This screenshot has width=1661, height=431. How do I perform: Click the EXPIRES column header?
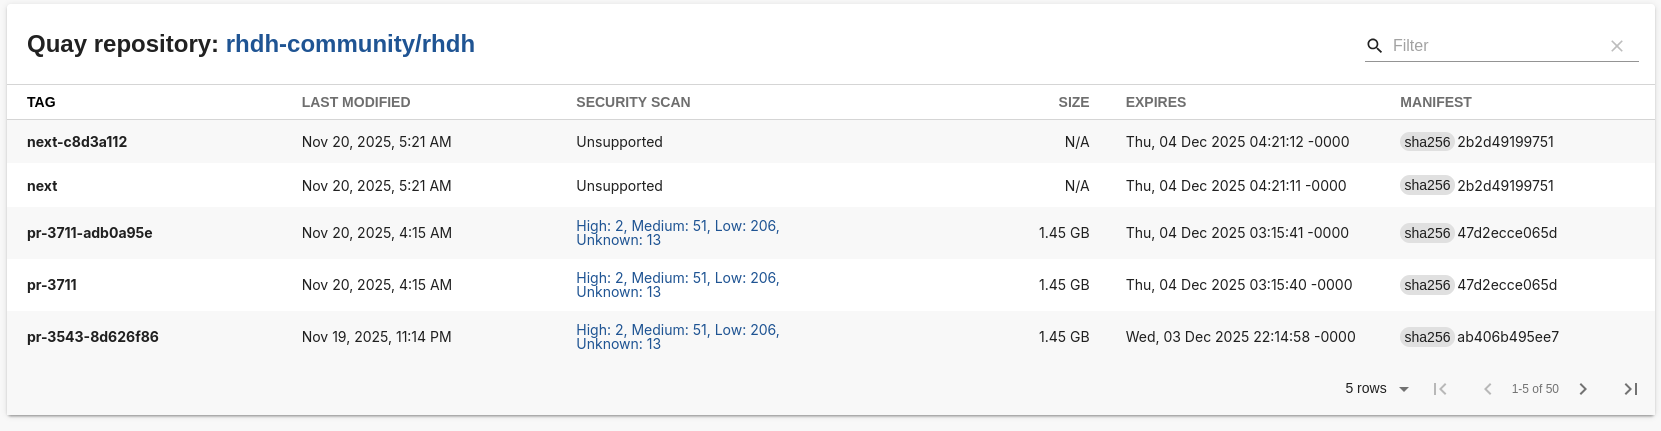click(1156, 102)
